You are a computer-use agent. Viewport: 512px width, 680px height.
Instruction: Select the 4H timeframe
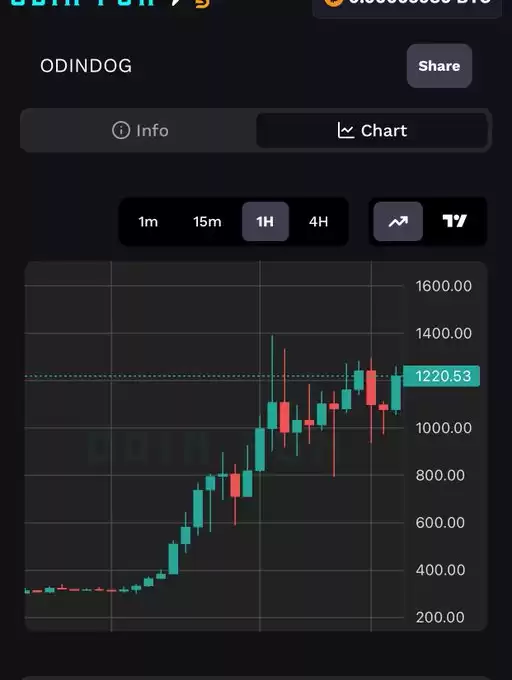(x=318, y=222)
